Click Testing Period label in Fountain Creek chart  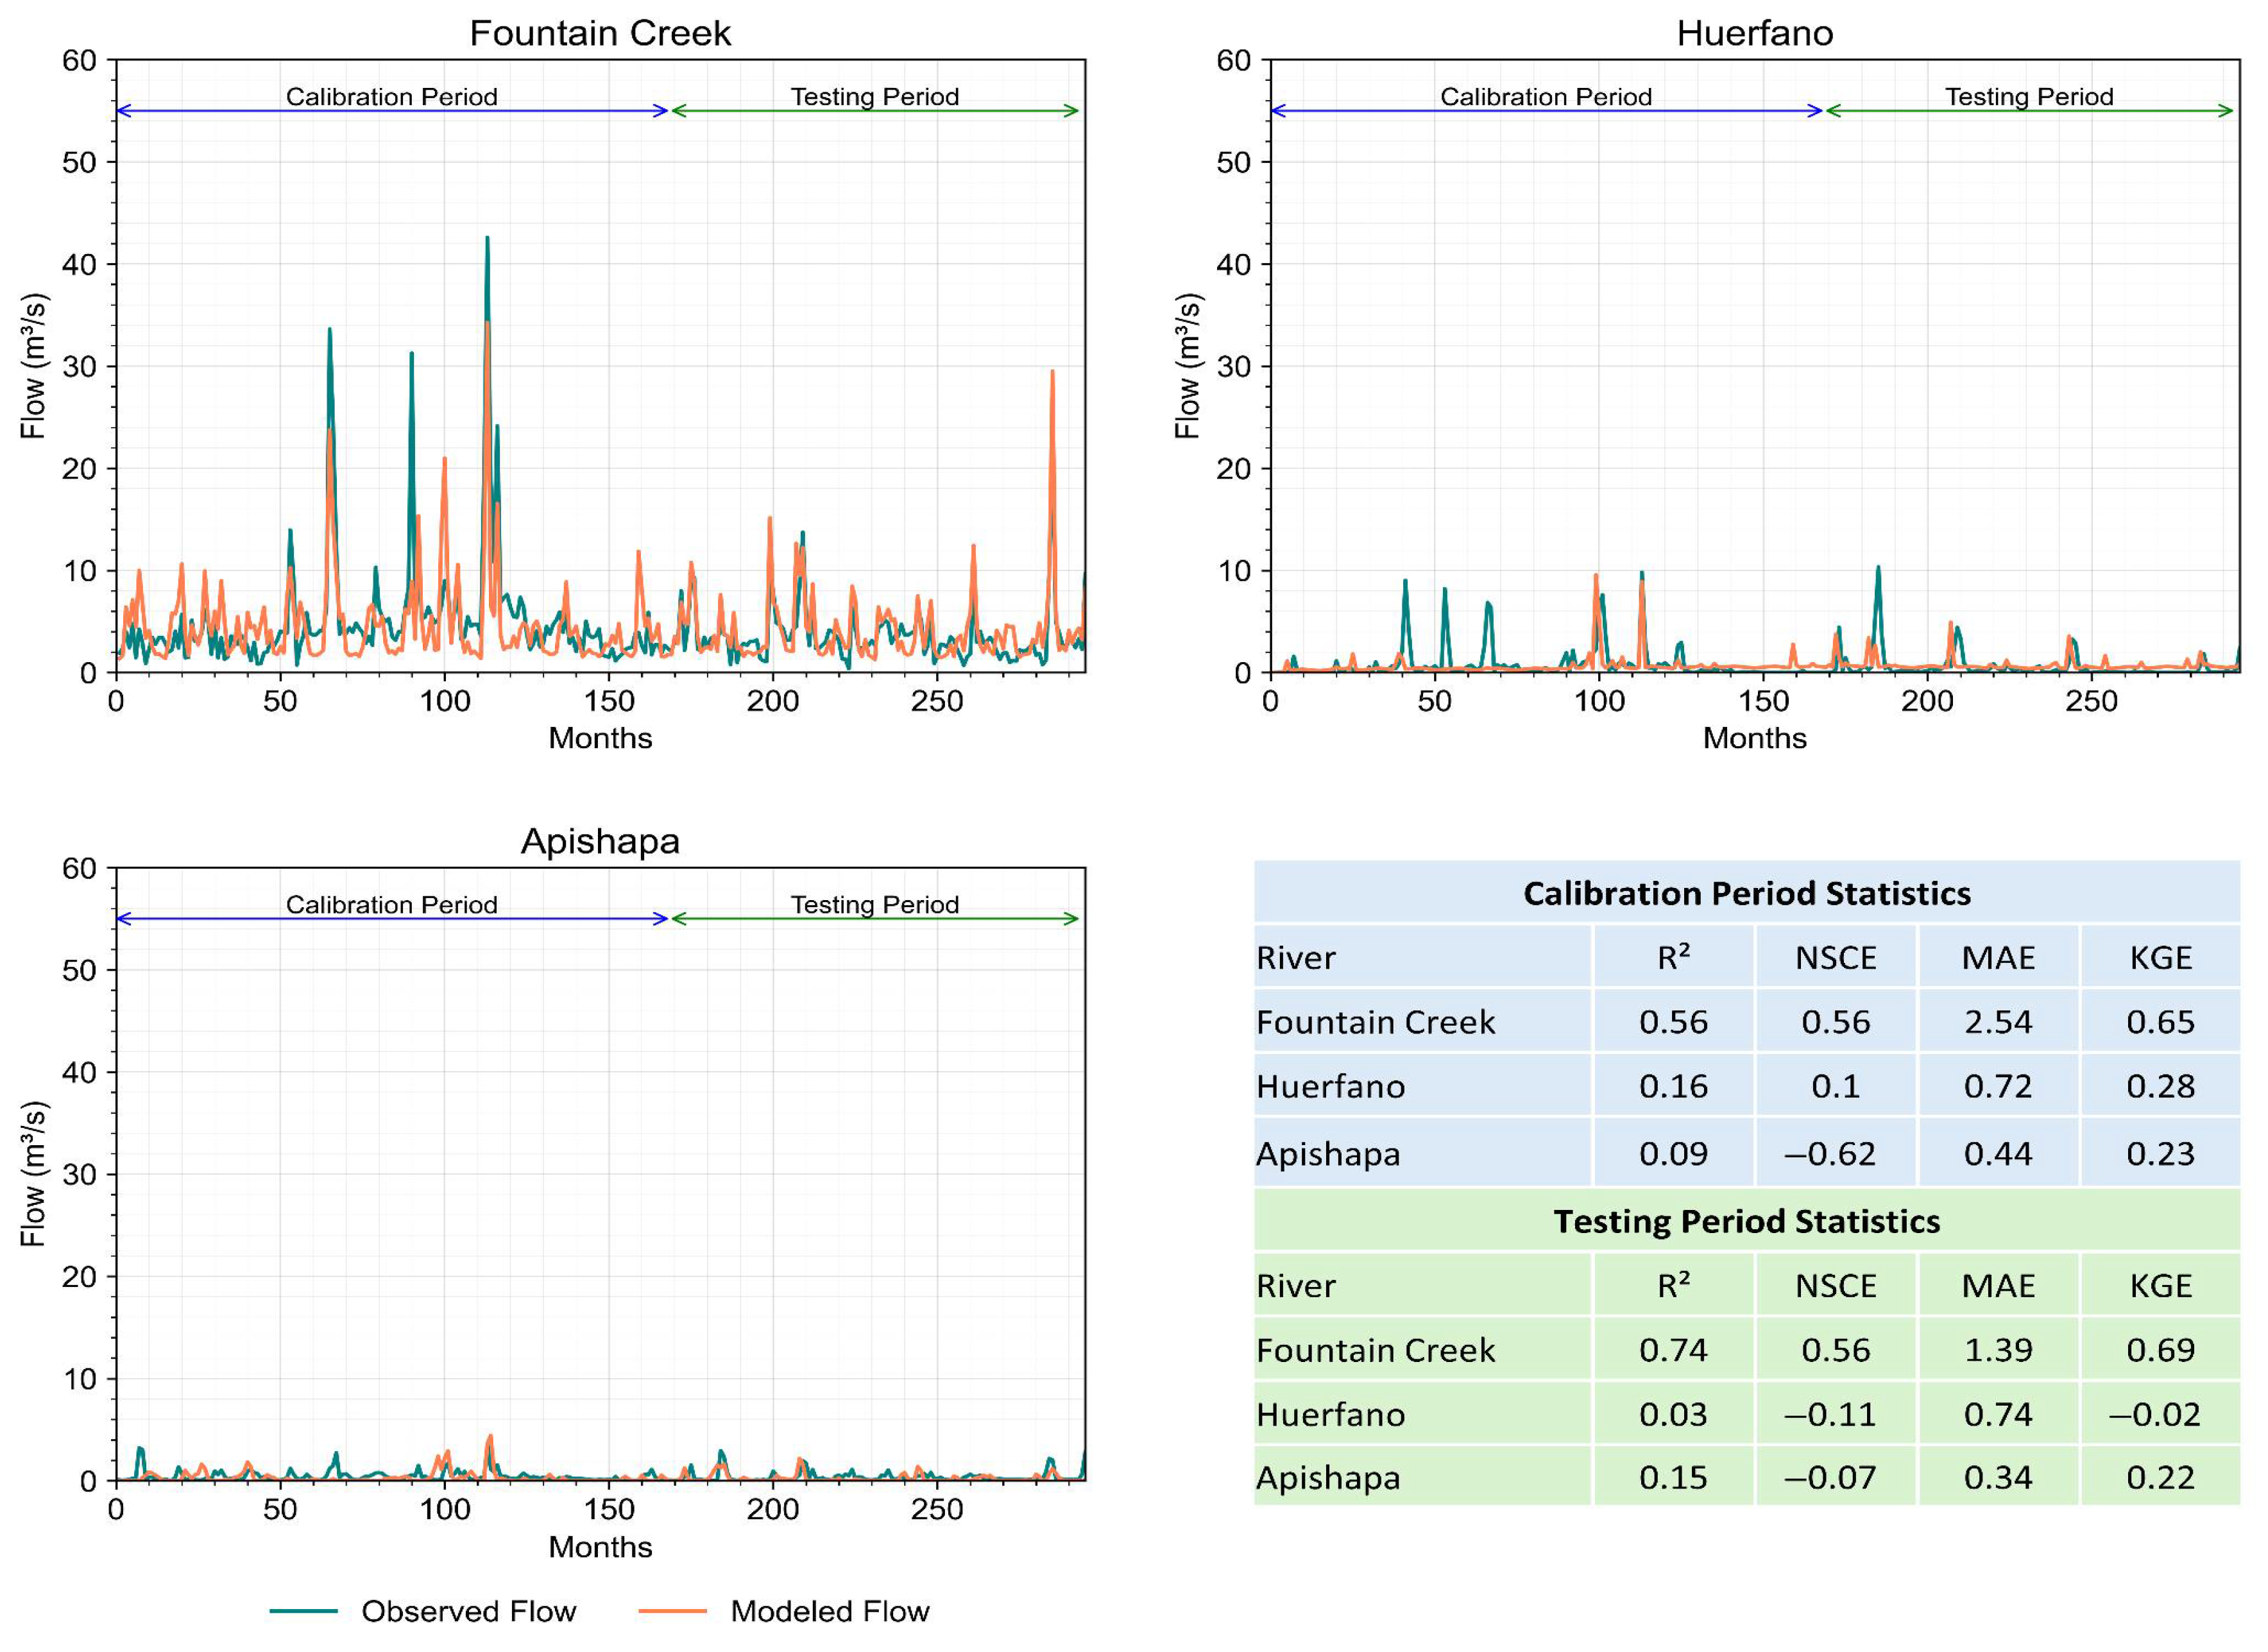875,97
